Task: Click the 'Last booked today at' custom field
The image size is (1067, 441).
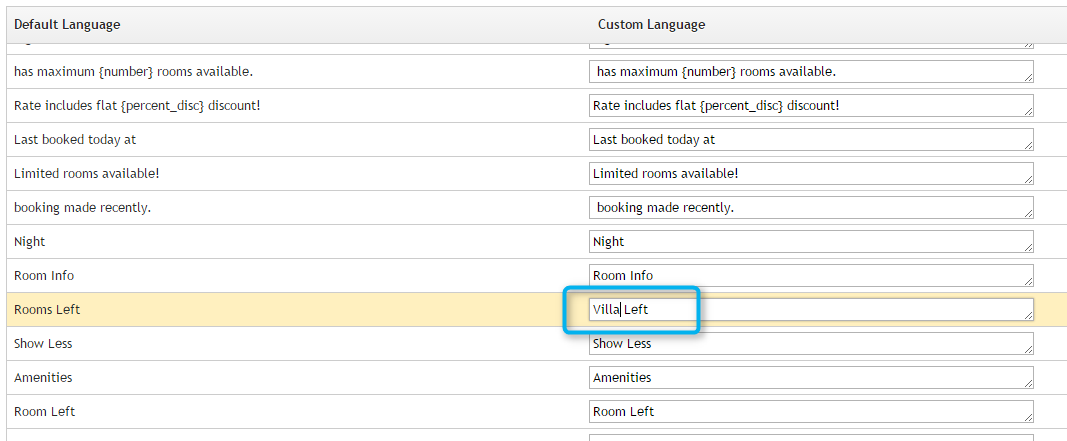Action: click(810, 140)
